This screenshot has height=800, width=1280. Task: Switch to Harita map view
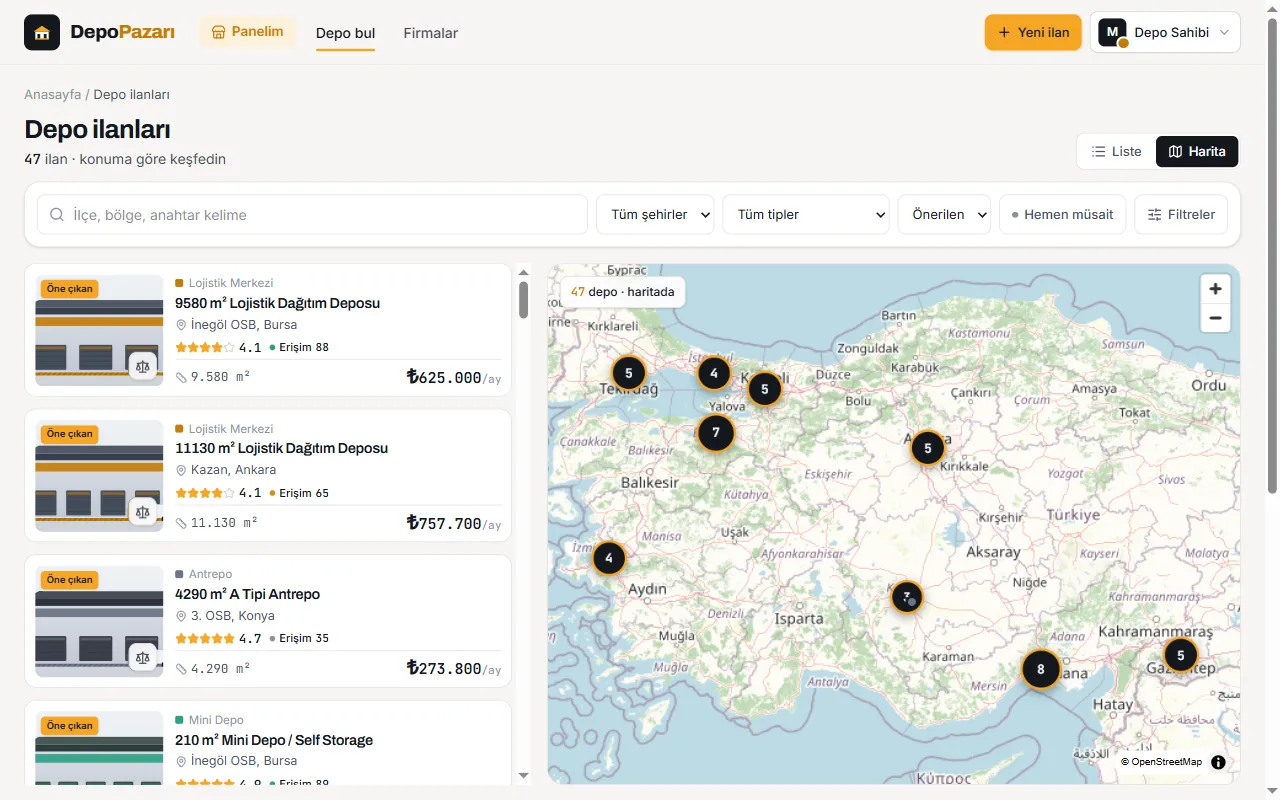tap(1197, 152)
